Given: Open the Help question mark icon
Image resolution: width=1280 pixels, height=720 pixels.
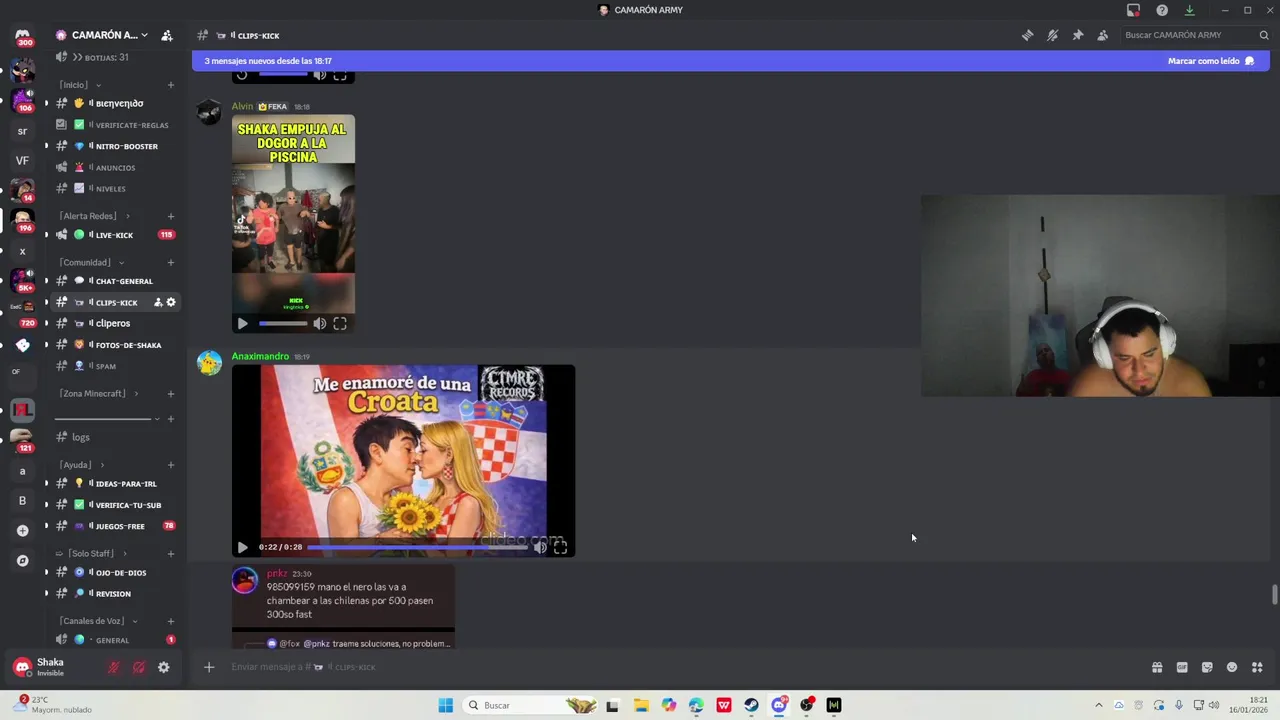Looking at the screenshot, I should coord(1162,10).
